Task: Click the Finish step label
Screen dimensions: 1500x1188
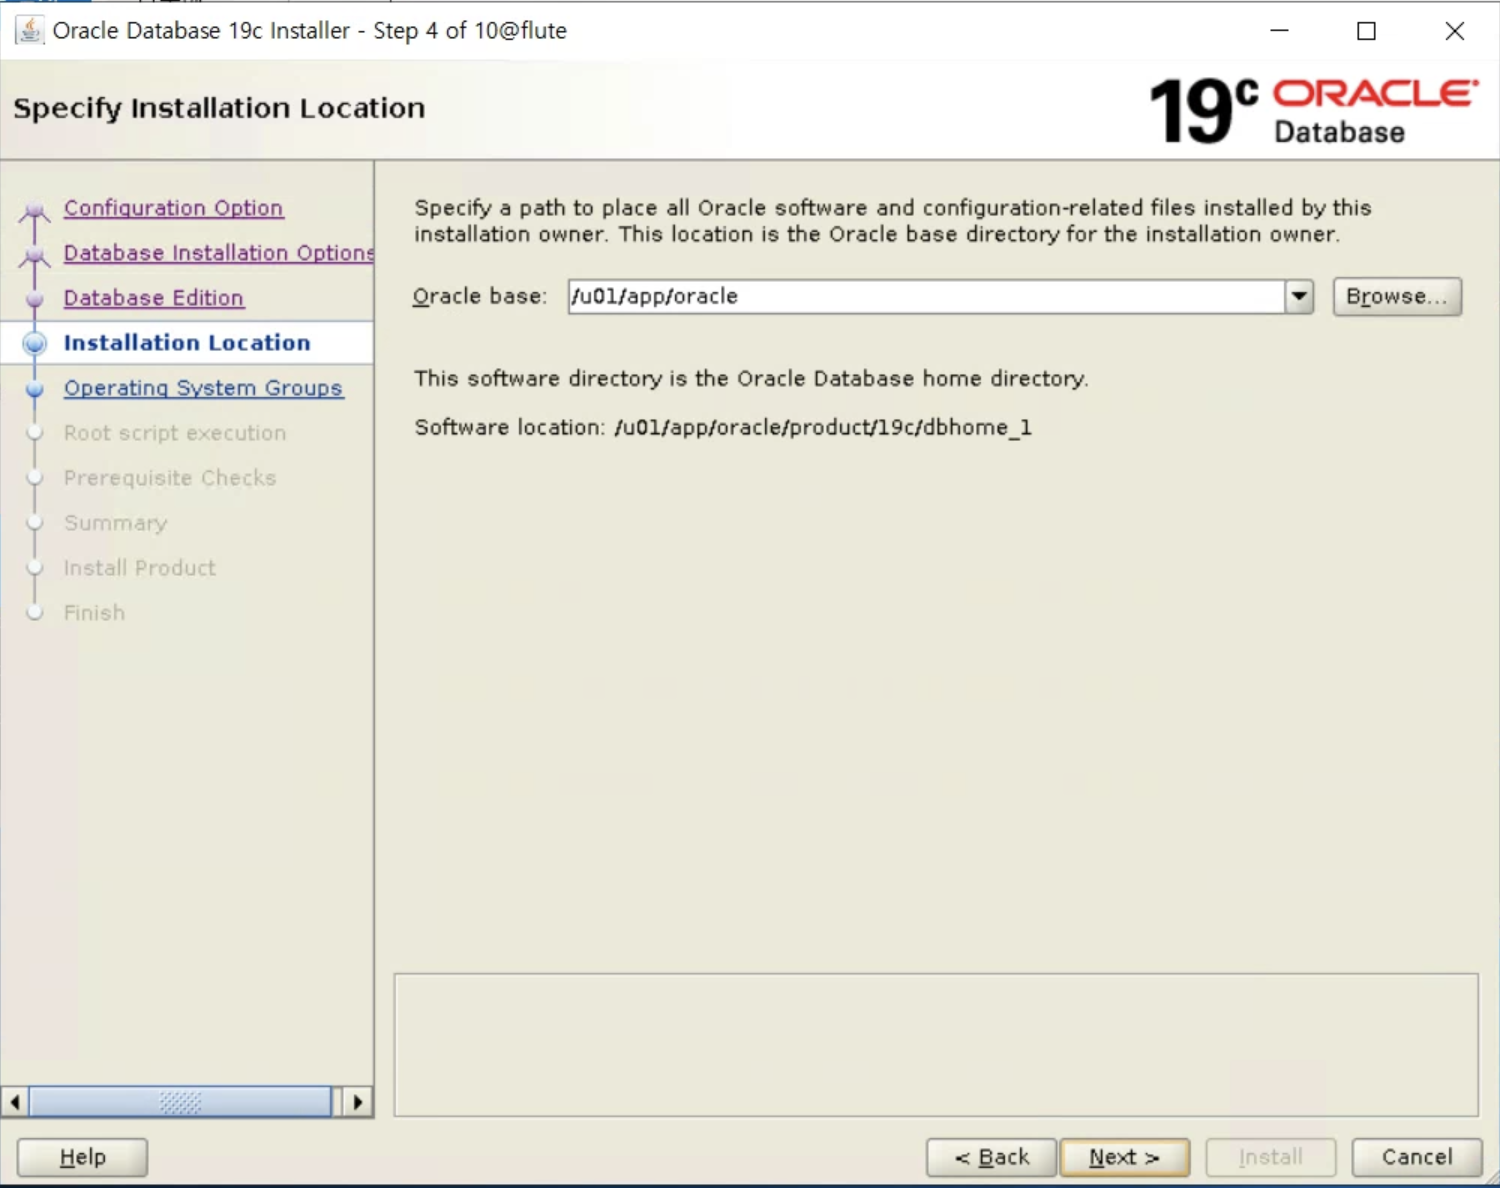Action: click(95, 613)
